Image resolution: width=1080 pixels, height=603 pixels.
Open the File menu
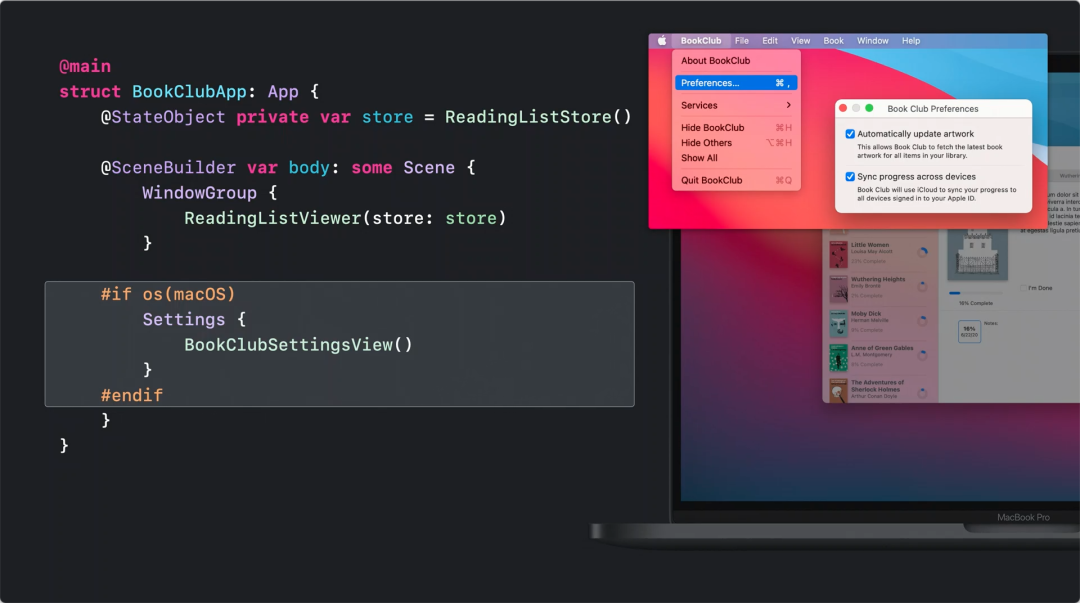click(741, 41)
